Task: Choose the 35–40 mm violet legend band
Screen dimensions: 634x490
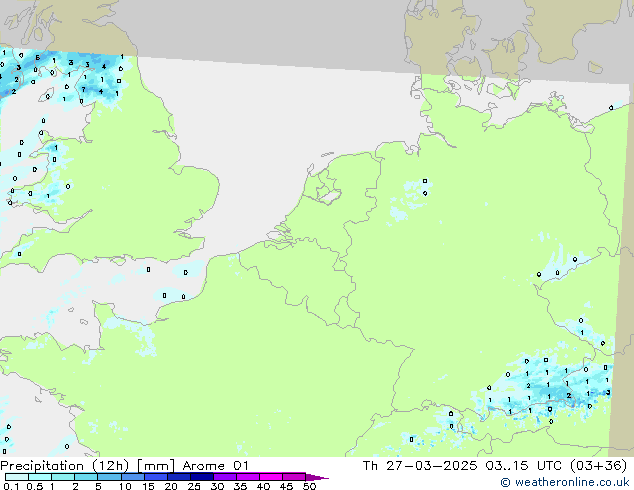Action: [247, 477]
